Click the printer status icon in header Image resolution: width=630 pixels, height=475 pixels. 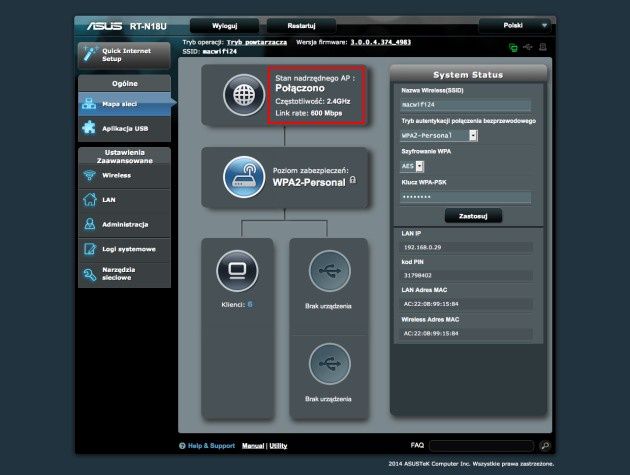pos(542,47)
